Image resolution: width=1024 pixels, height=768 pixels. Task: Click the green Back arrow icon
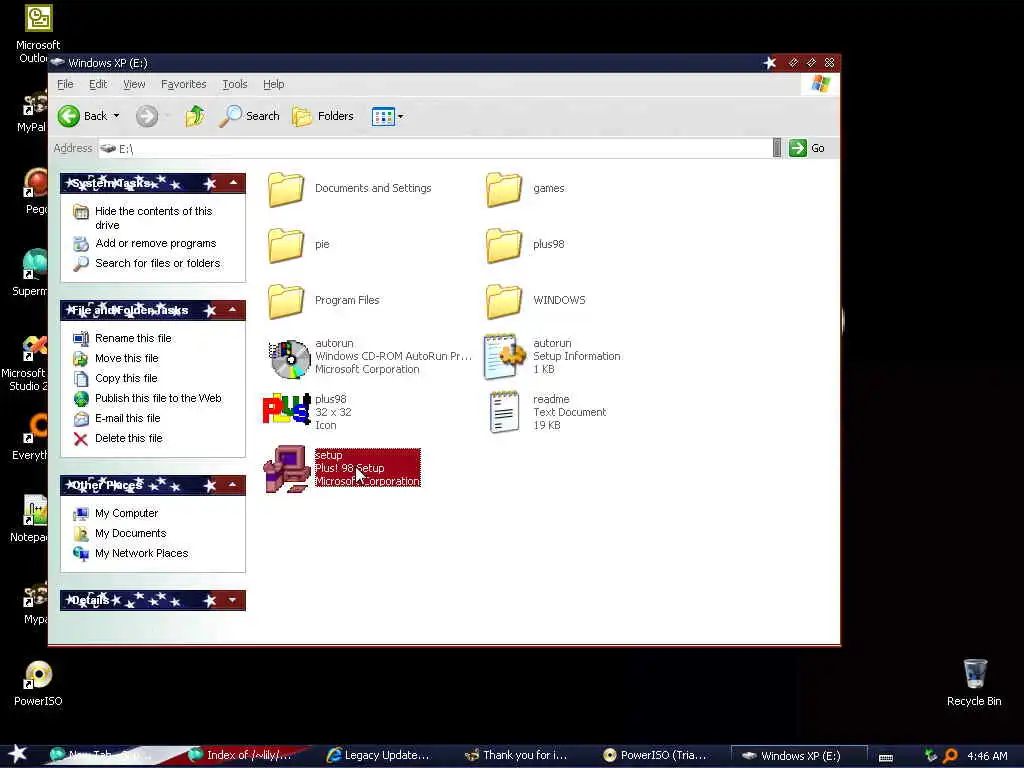pyautogui.click(x=69, y=116)
